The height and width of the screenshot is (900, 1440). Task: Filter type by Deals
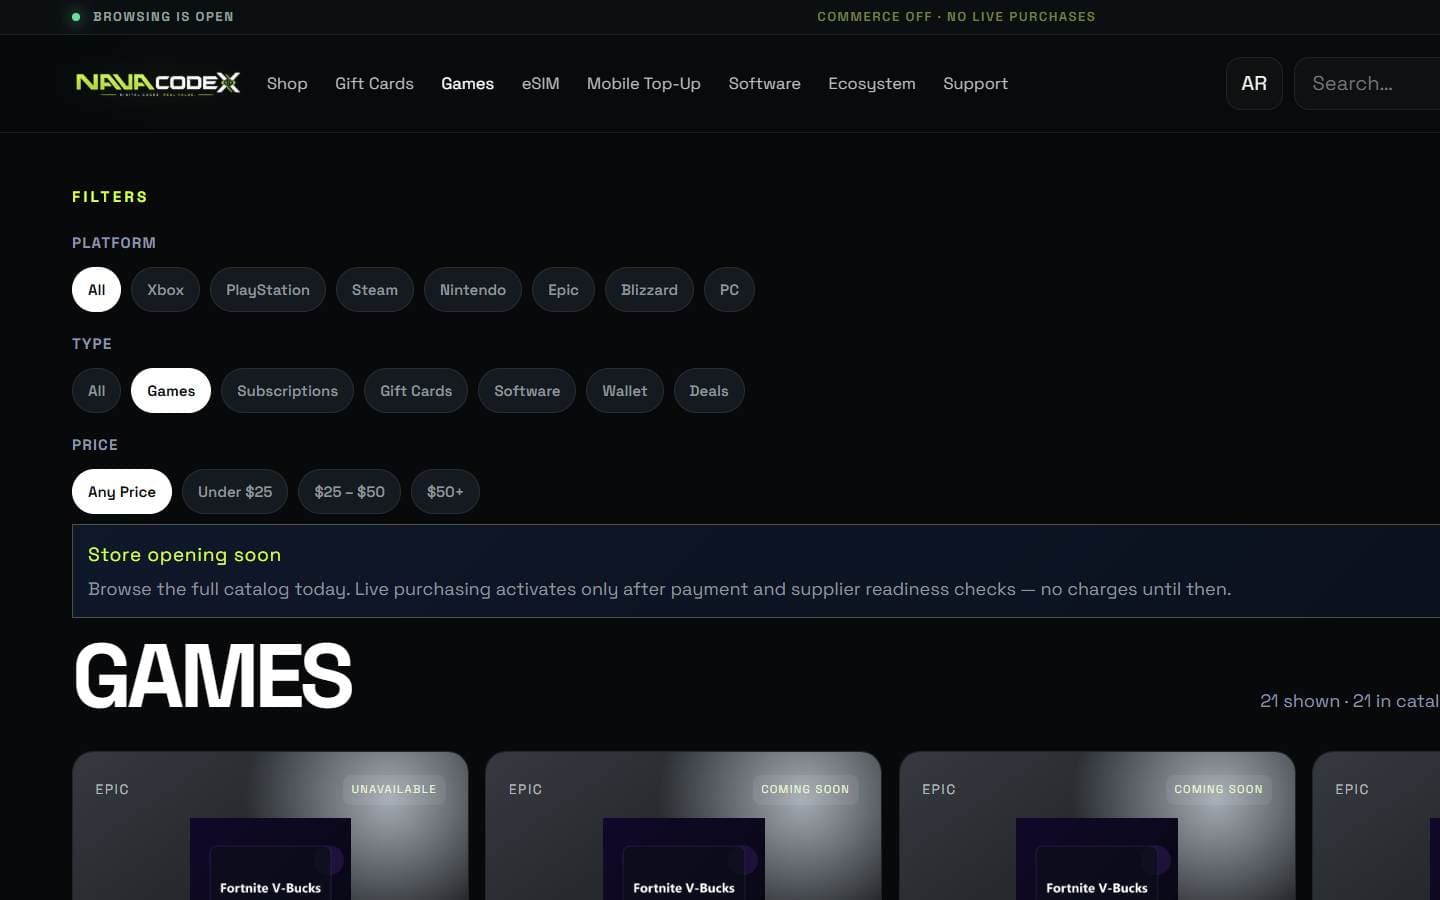coord(708,391)
